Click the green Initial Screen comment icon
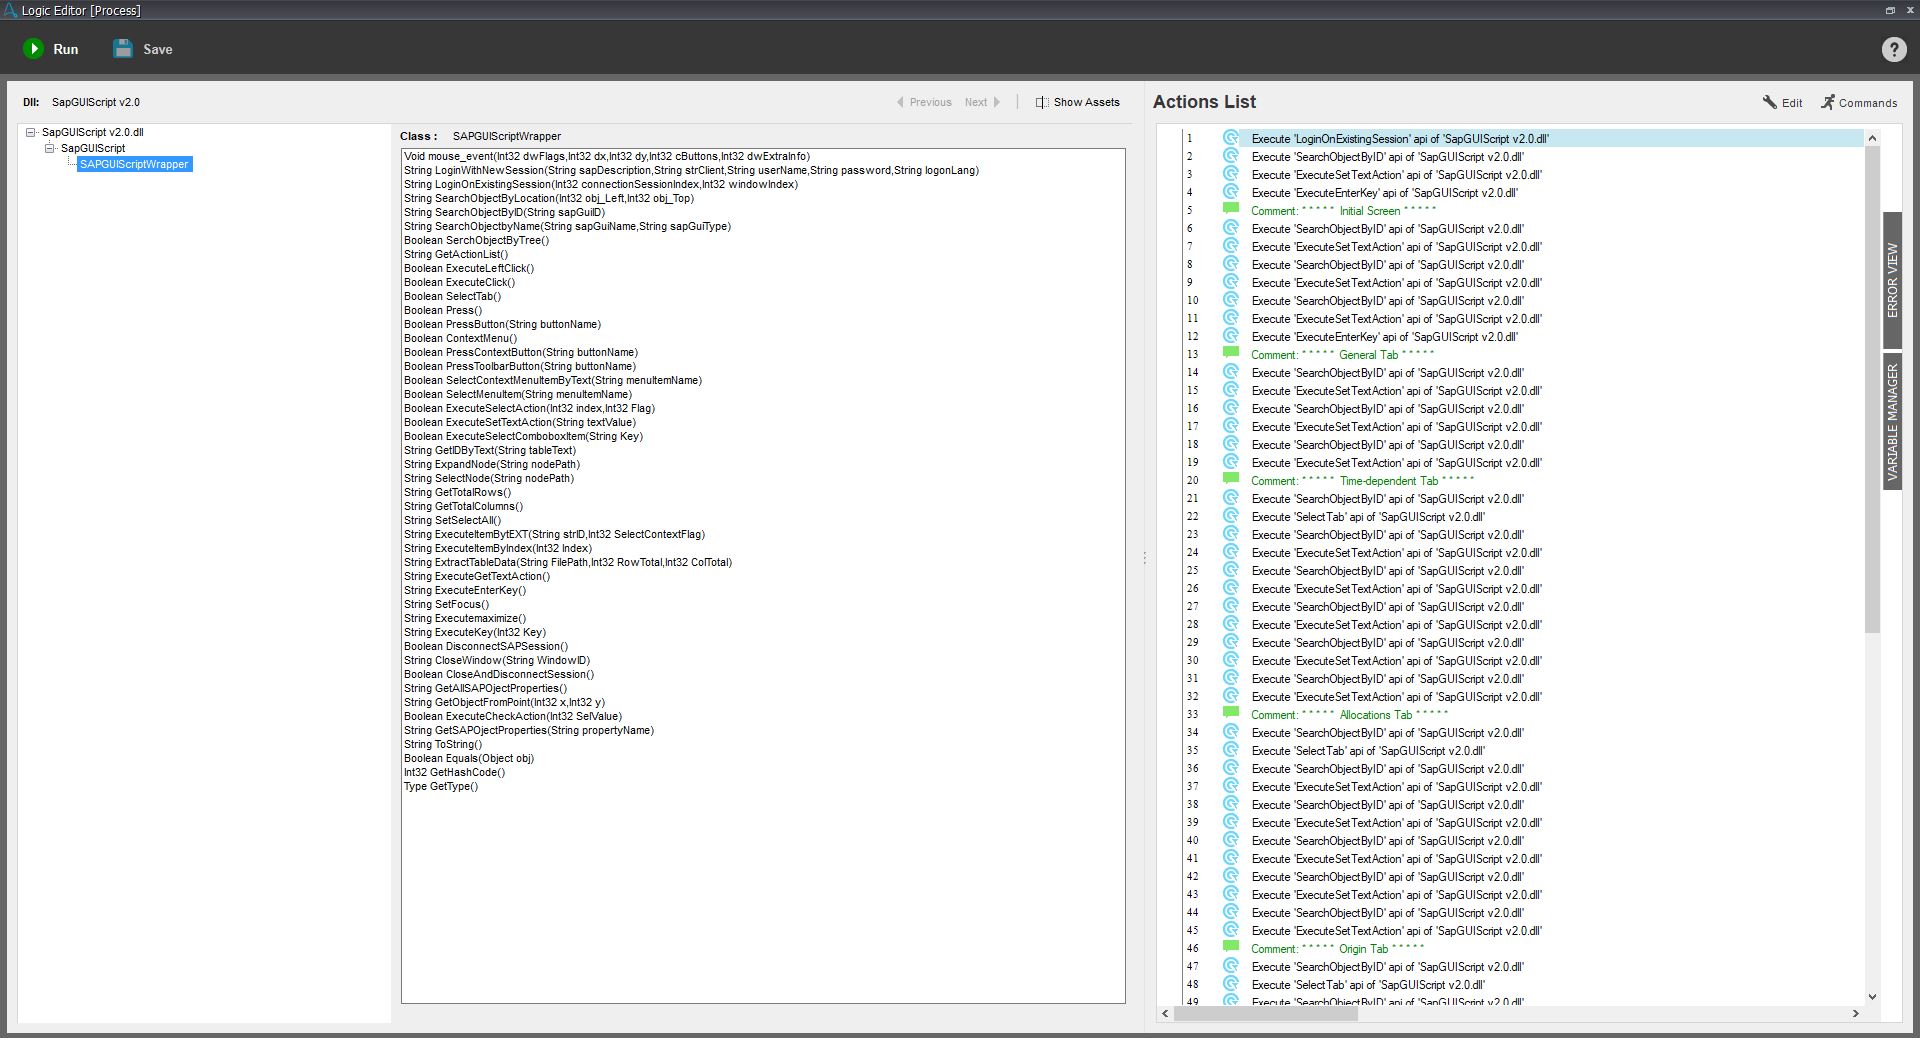 pyautogui.click(x=1231, y=210)
